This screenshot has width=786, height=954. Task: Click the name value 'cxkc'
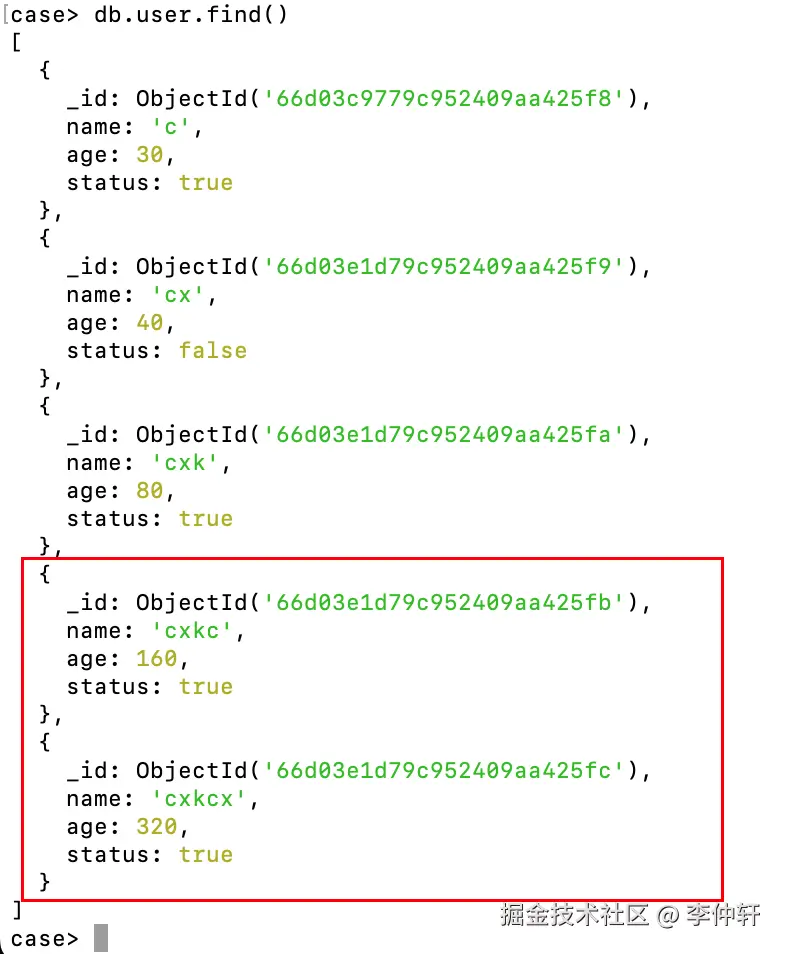(192, 630)
